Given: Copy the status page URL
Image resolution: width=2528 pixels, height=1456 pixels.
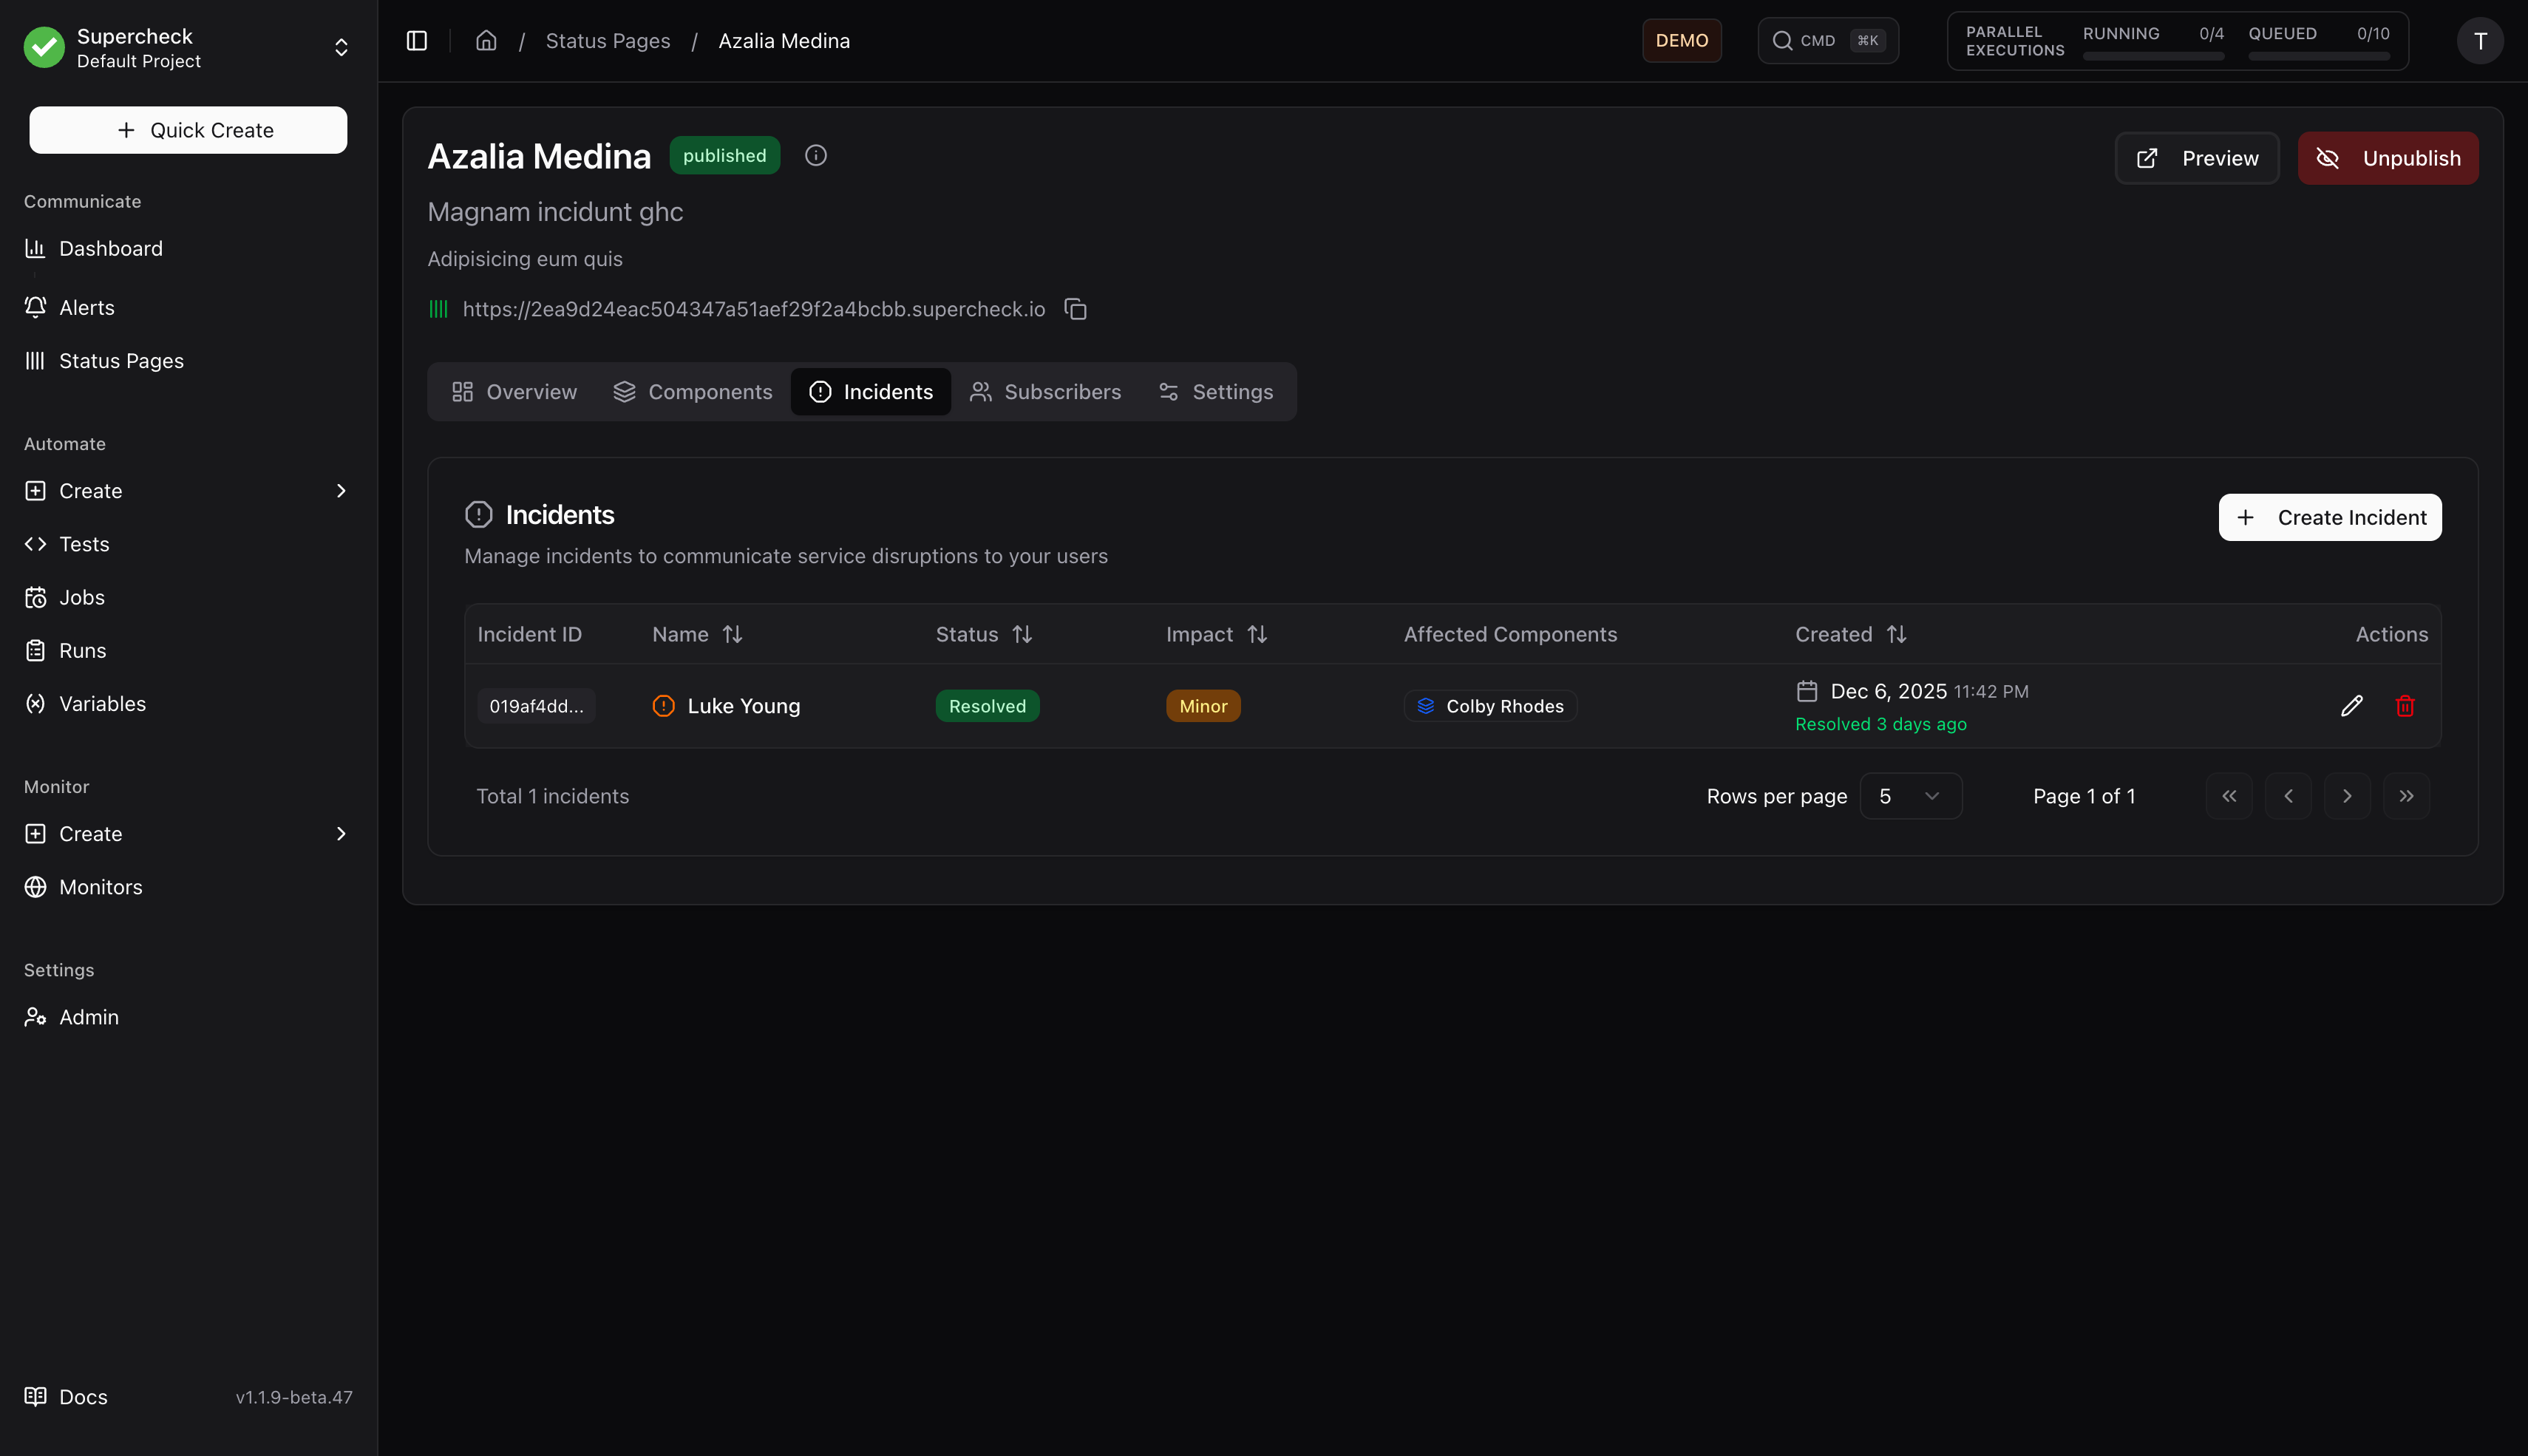Looking at the screenshot, I should 1076,309.
